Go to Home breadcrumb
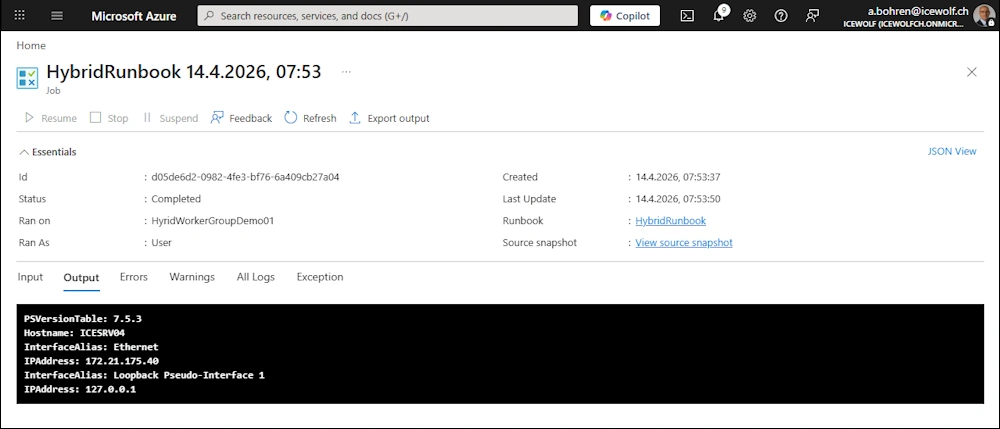This screenshot has height=429, width=1000. click(31, 46)
